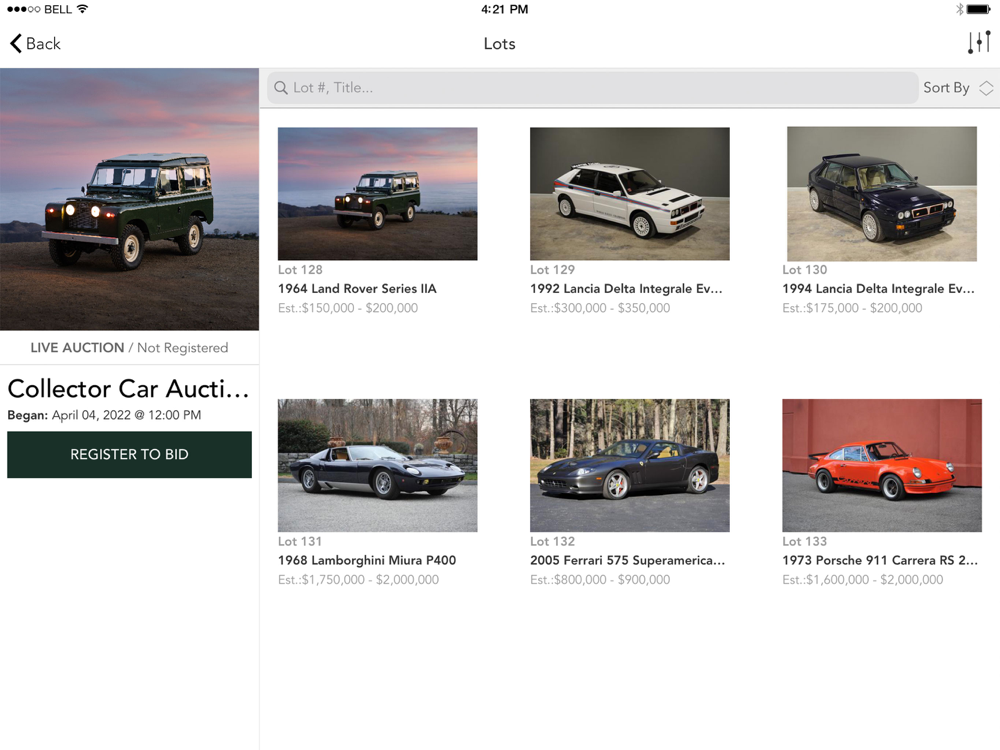Screen dimensions: 1000x750
Task: Tap the search magnifier icon
Action: pos(281,88)
